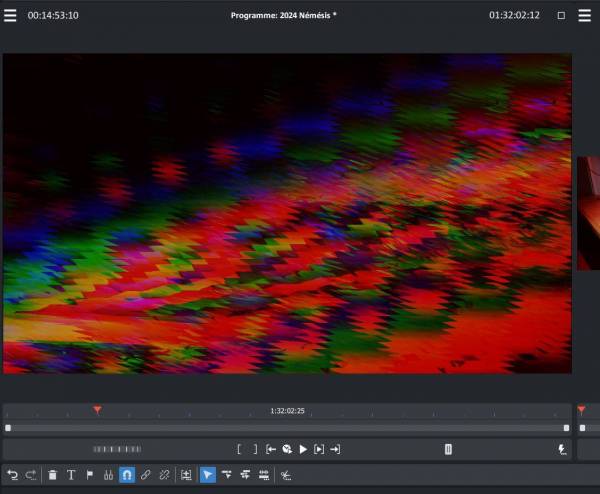Click the jog wheel slider strip
The image size is (600, 494).
click(117, 450)
